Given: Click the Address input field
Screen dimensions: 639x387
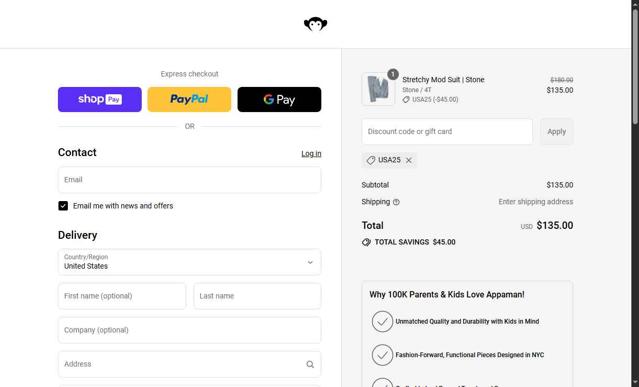Looking at the screenshot, I should 189,364.
